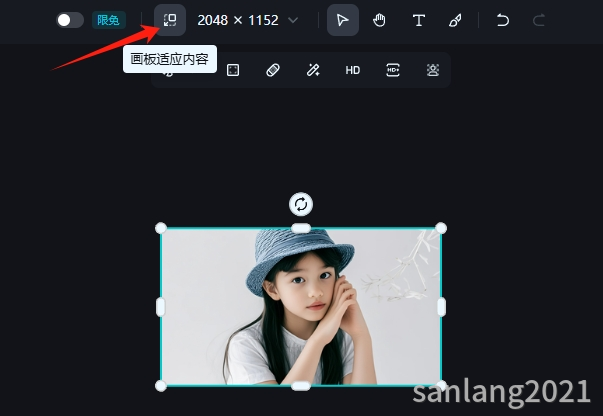Click the HD+ super resolution icon
The width and height of the screenshot is (603, 416).
point(393,70)
